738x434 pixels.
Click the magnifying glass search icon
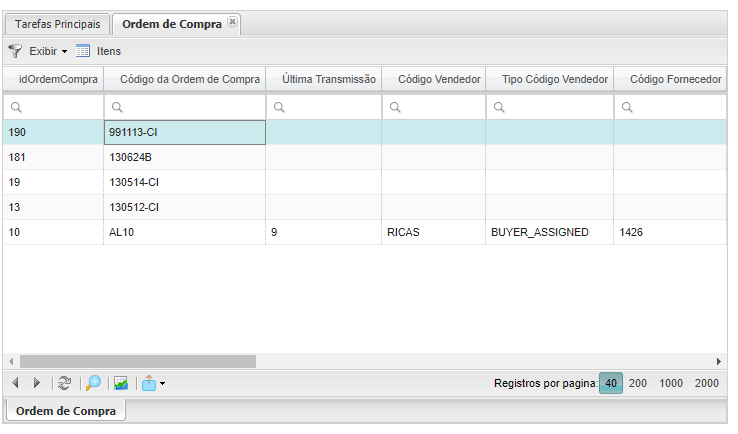(x=93, y=383)
